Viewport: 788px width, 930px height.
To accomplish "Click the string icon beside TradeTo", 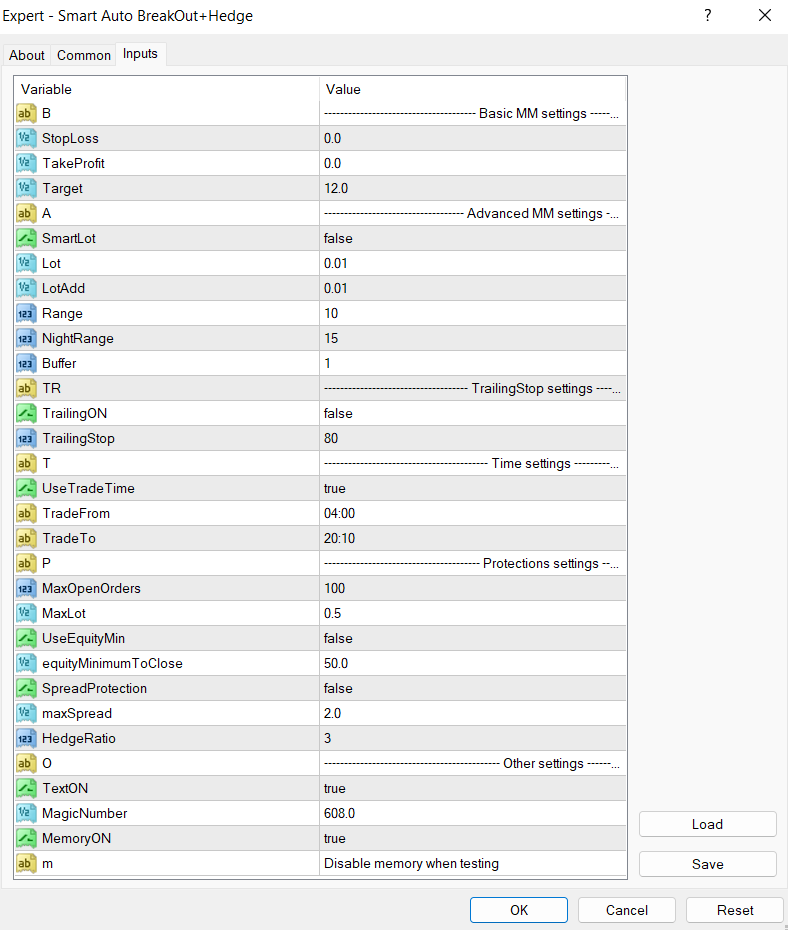I will pos(26,538).
